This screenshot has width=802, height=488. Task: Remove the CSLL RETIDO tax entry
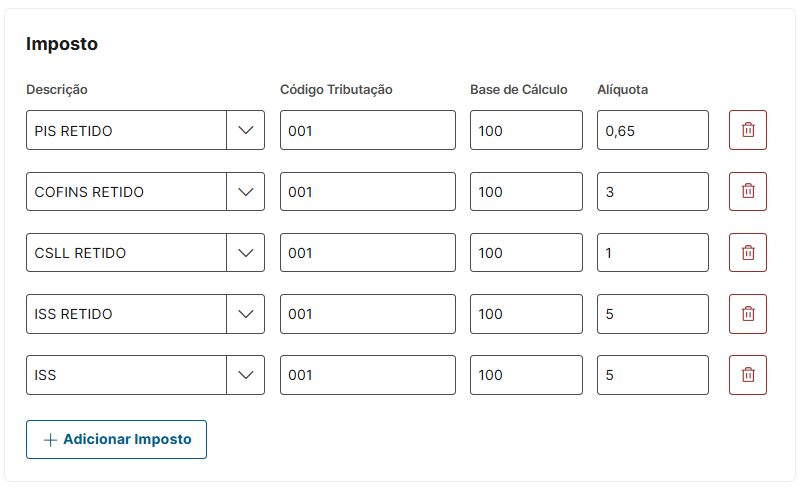(x=748, y=253)
